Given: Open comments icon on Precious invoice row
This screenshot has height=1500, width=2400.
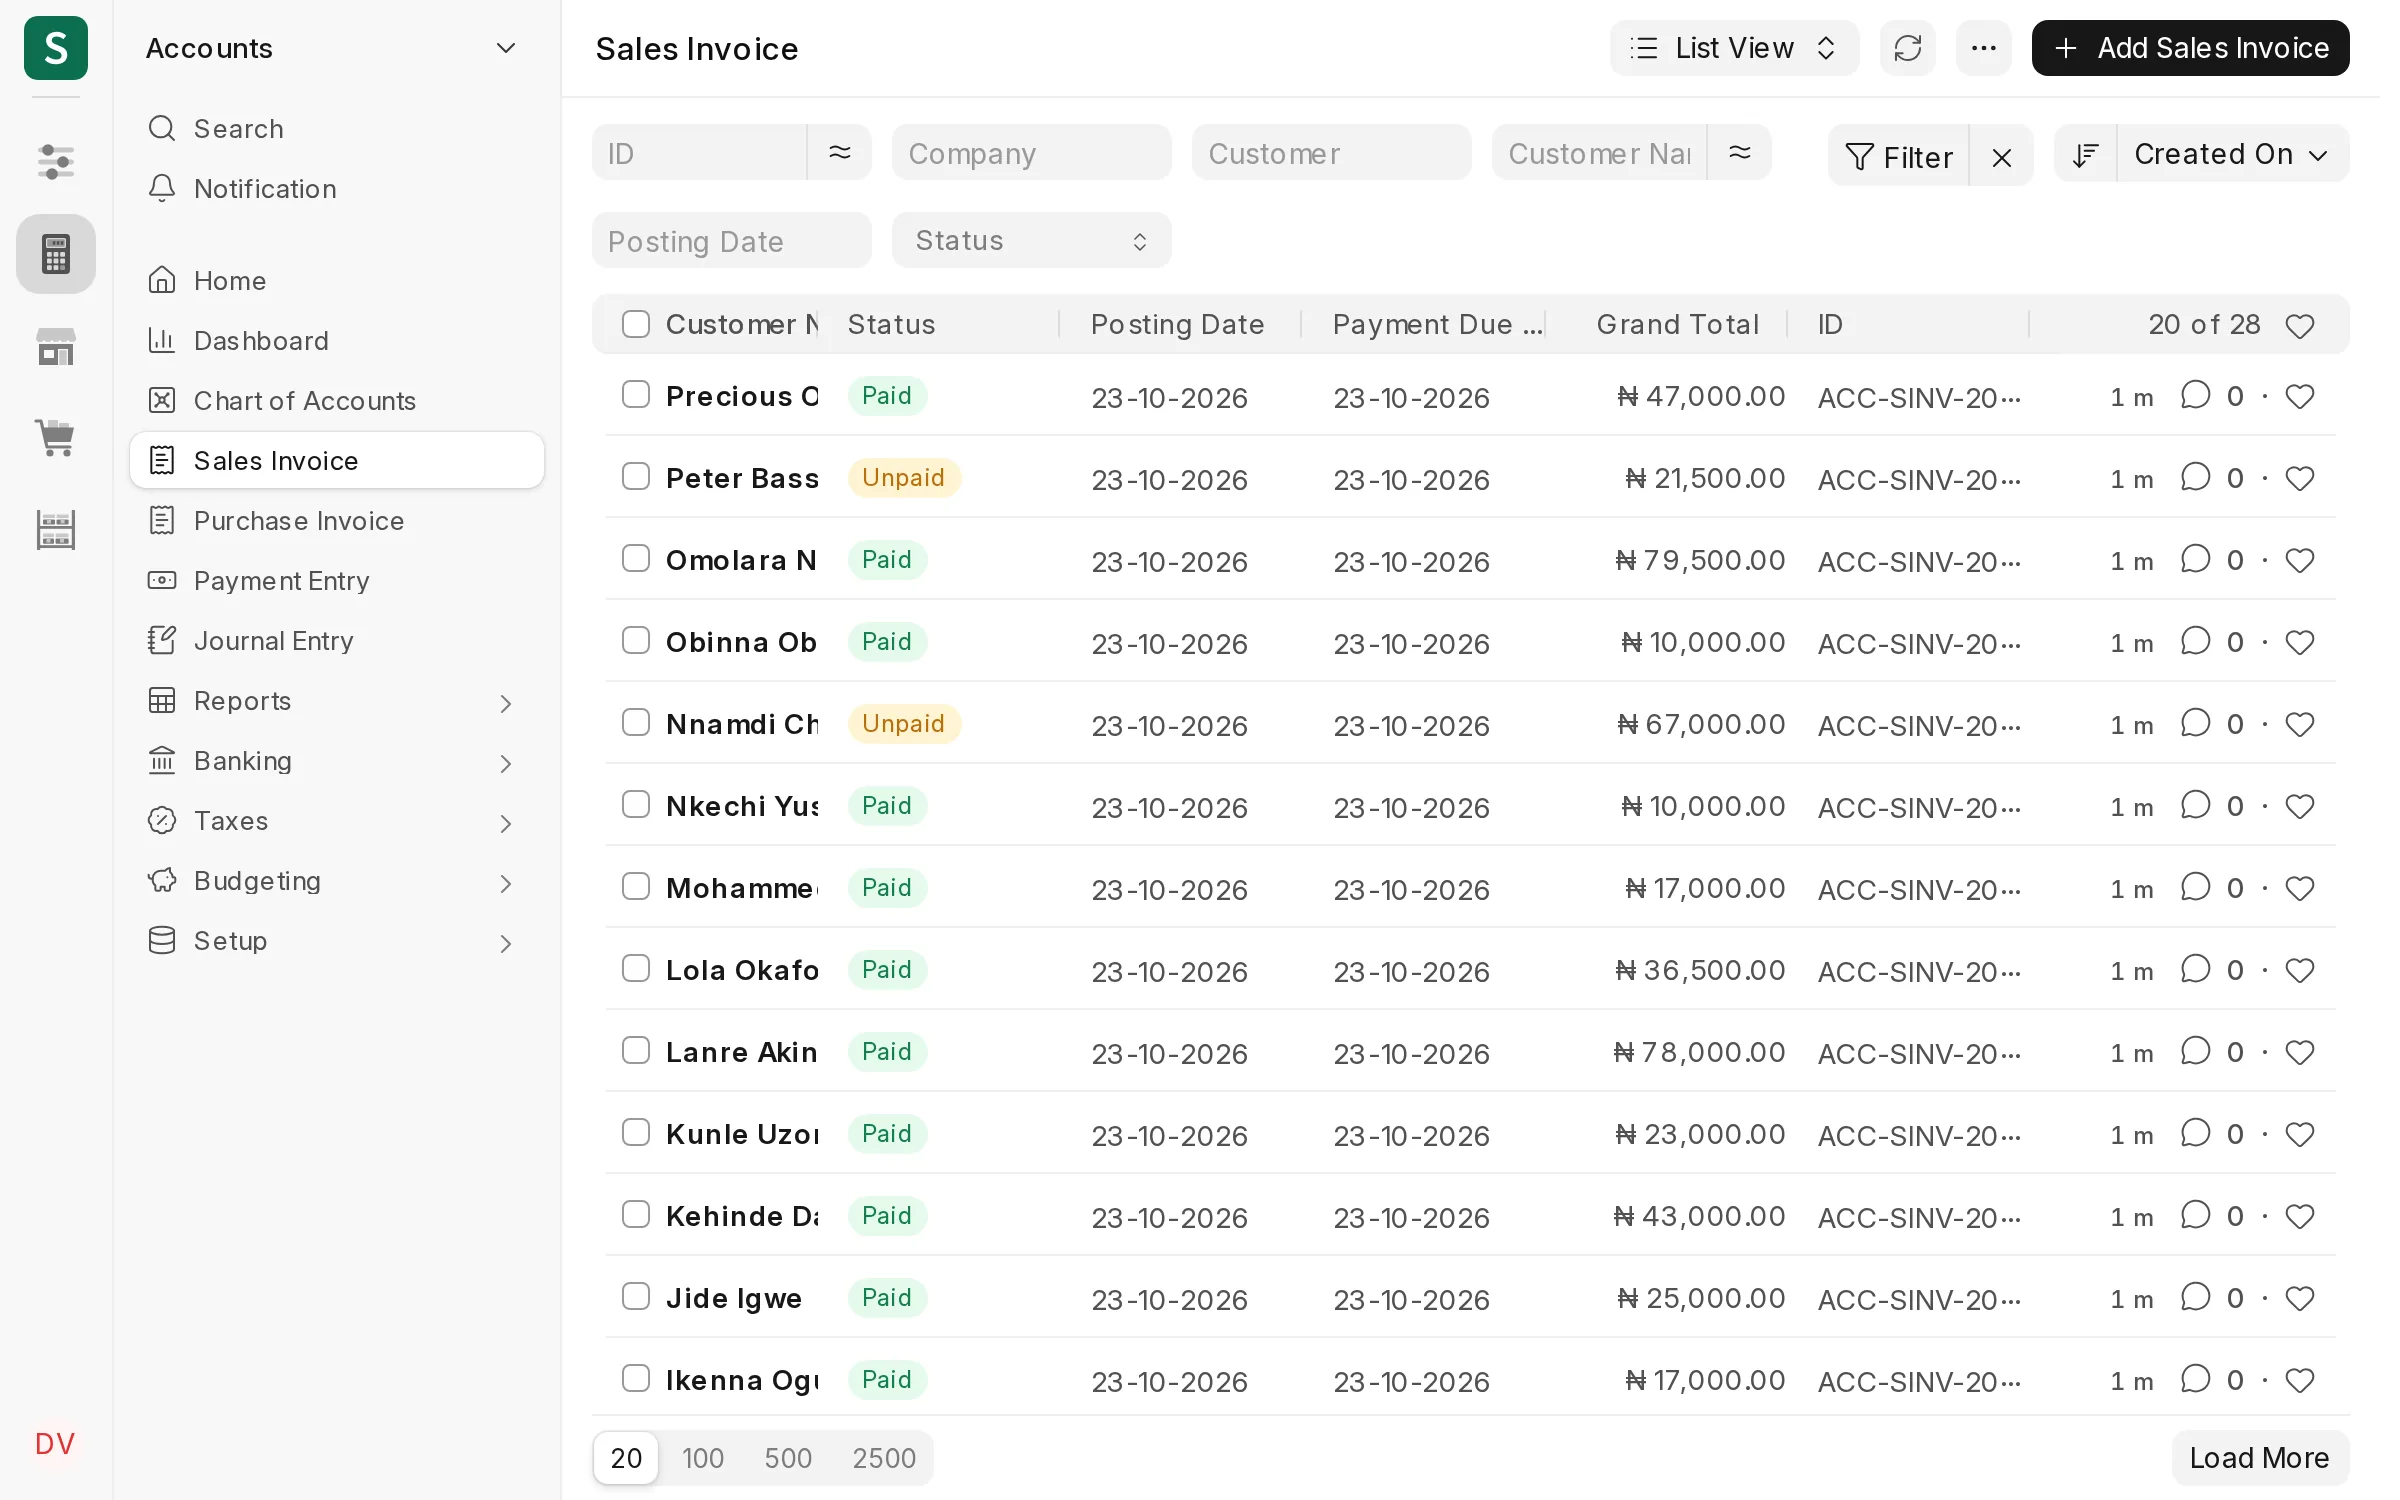Looking at the screenshot, I should 2195,395.
